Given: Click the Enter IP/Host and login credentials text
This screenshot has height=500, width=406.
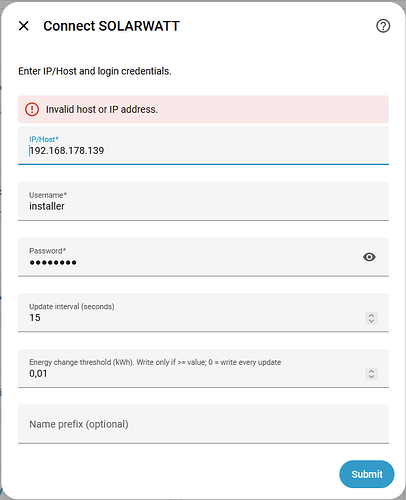Looking at the screenshot, I should (x=95, y=71).
